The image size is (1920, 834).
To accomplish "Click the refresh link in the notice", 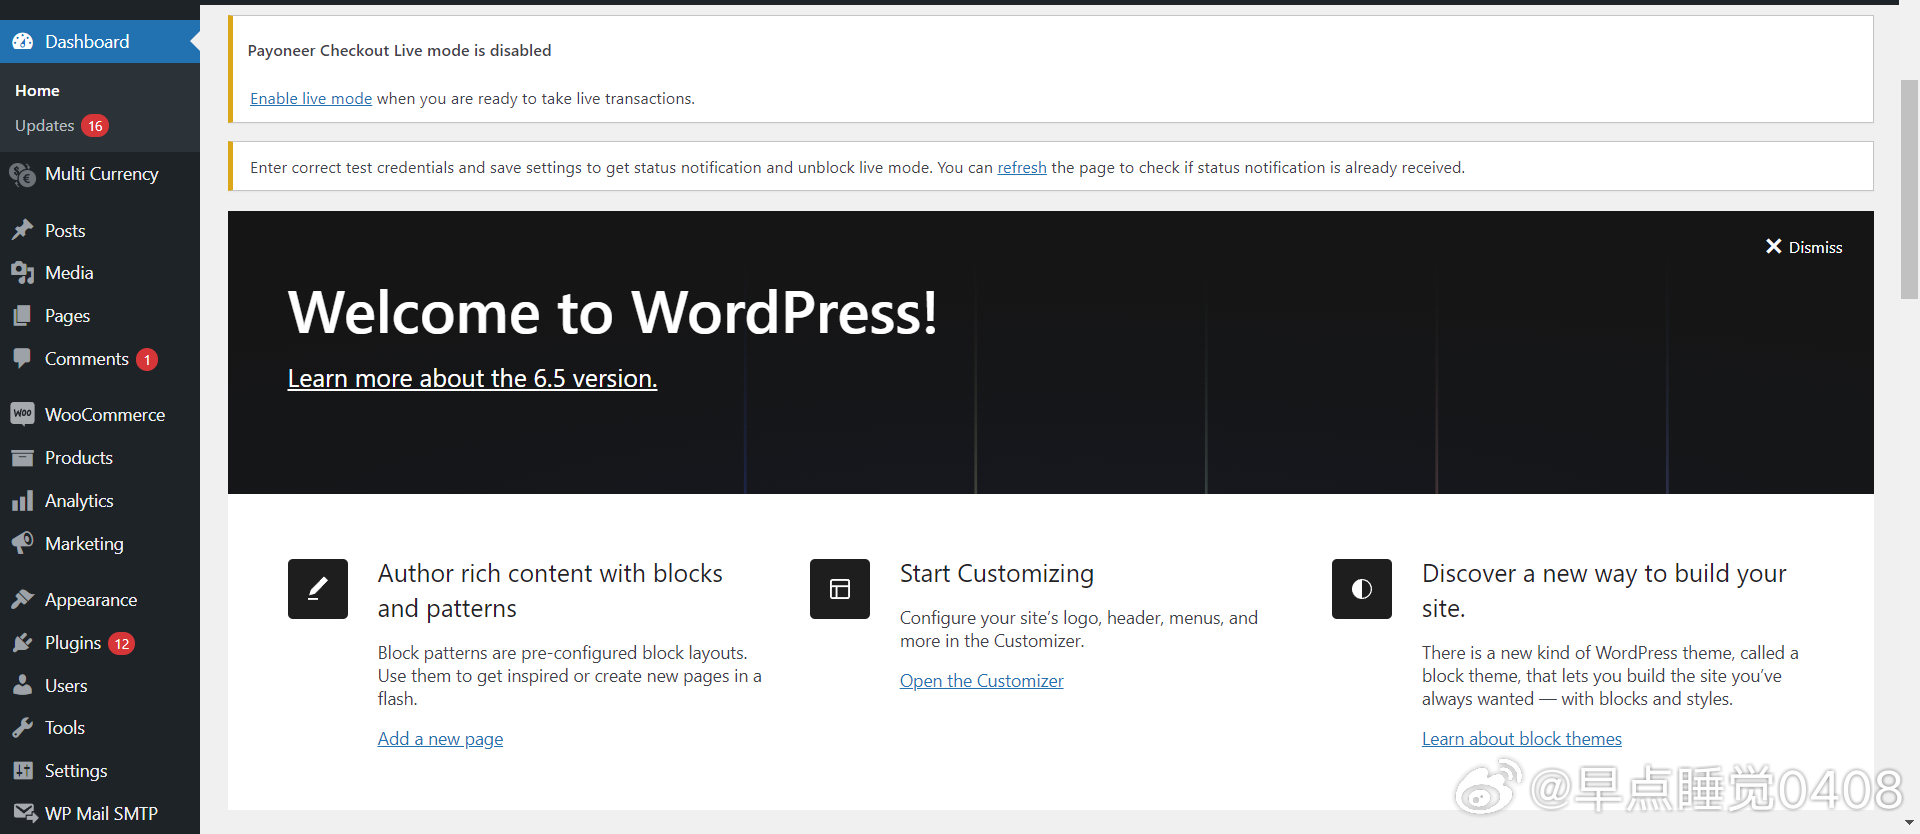I will point(1022,167).
